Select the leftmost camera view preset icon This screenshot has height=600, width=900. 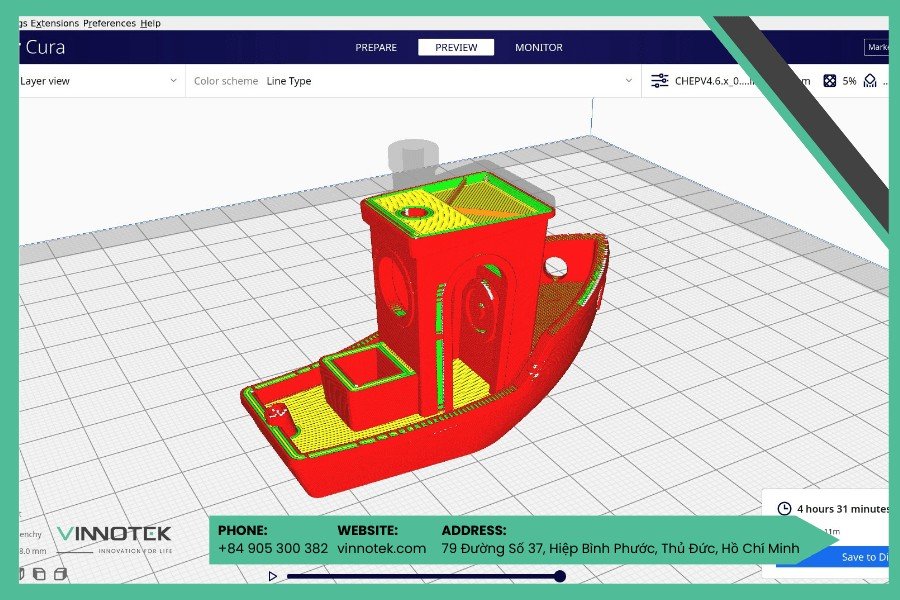click(x=21, y=573)
